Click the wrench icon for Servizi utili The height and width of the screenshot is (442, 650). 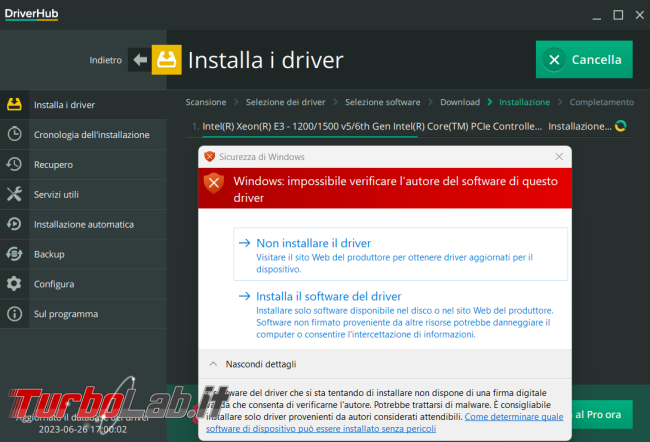(14, 194)
